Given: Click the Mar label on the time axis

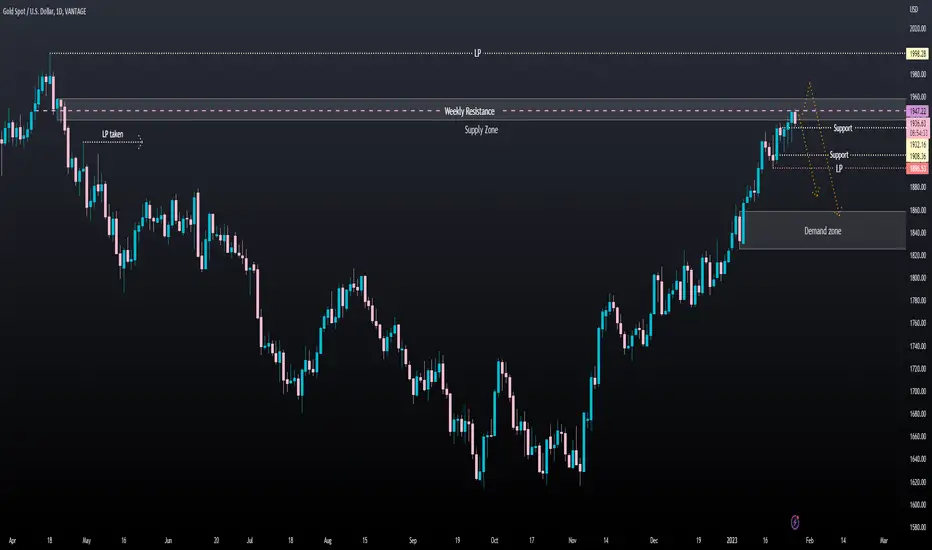Looking at the screenshot, I should [x=884, y=540].
